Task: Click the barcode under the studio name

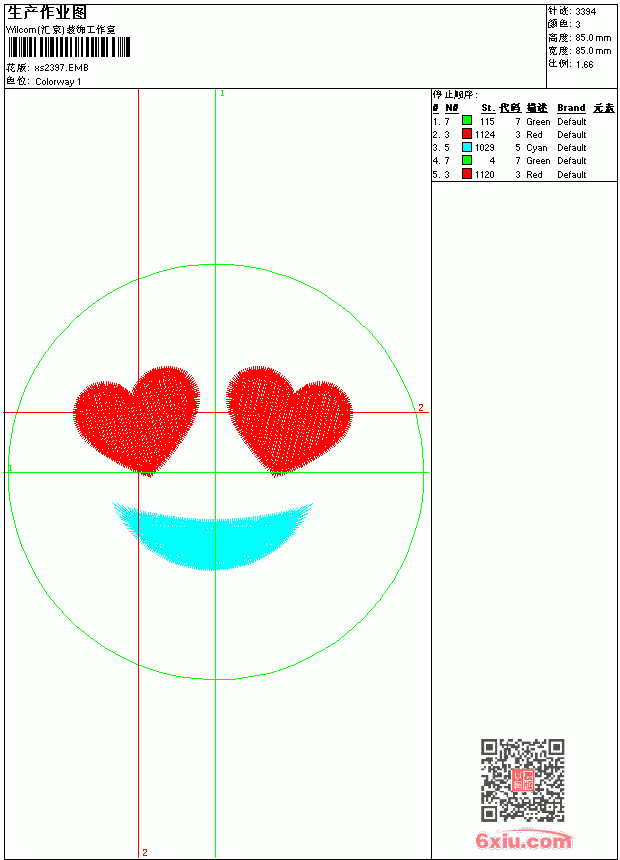Action: point(69,47)
